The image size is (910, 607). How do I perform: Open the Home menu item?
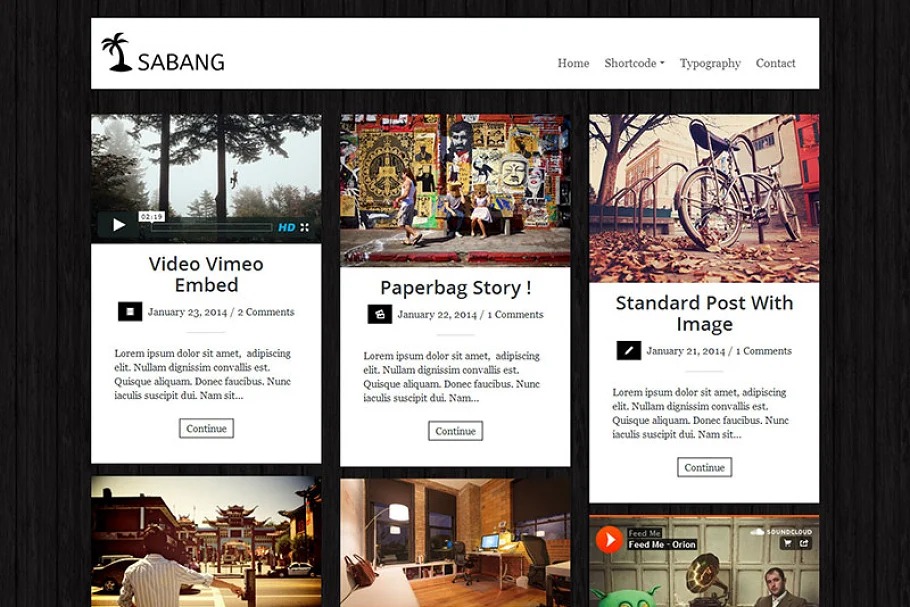pyautogui.click(x=573, y=63)
